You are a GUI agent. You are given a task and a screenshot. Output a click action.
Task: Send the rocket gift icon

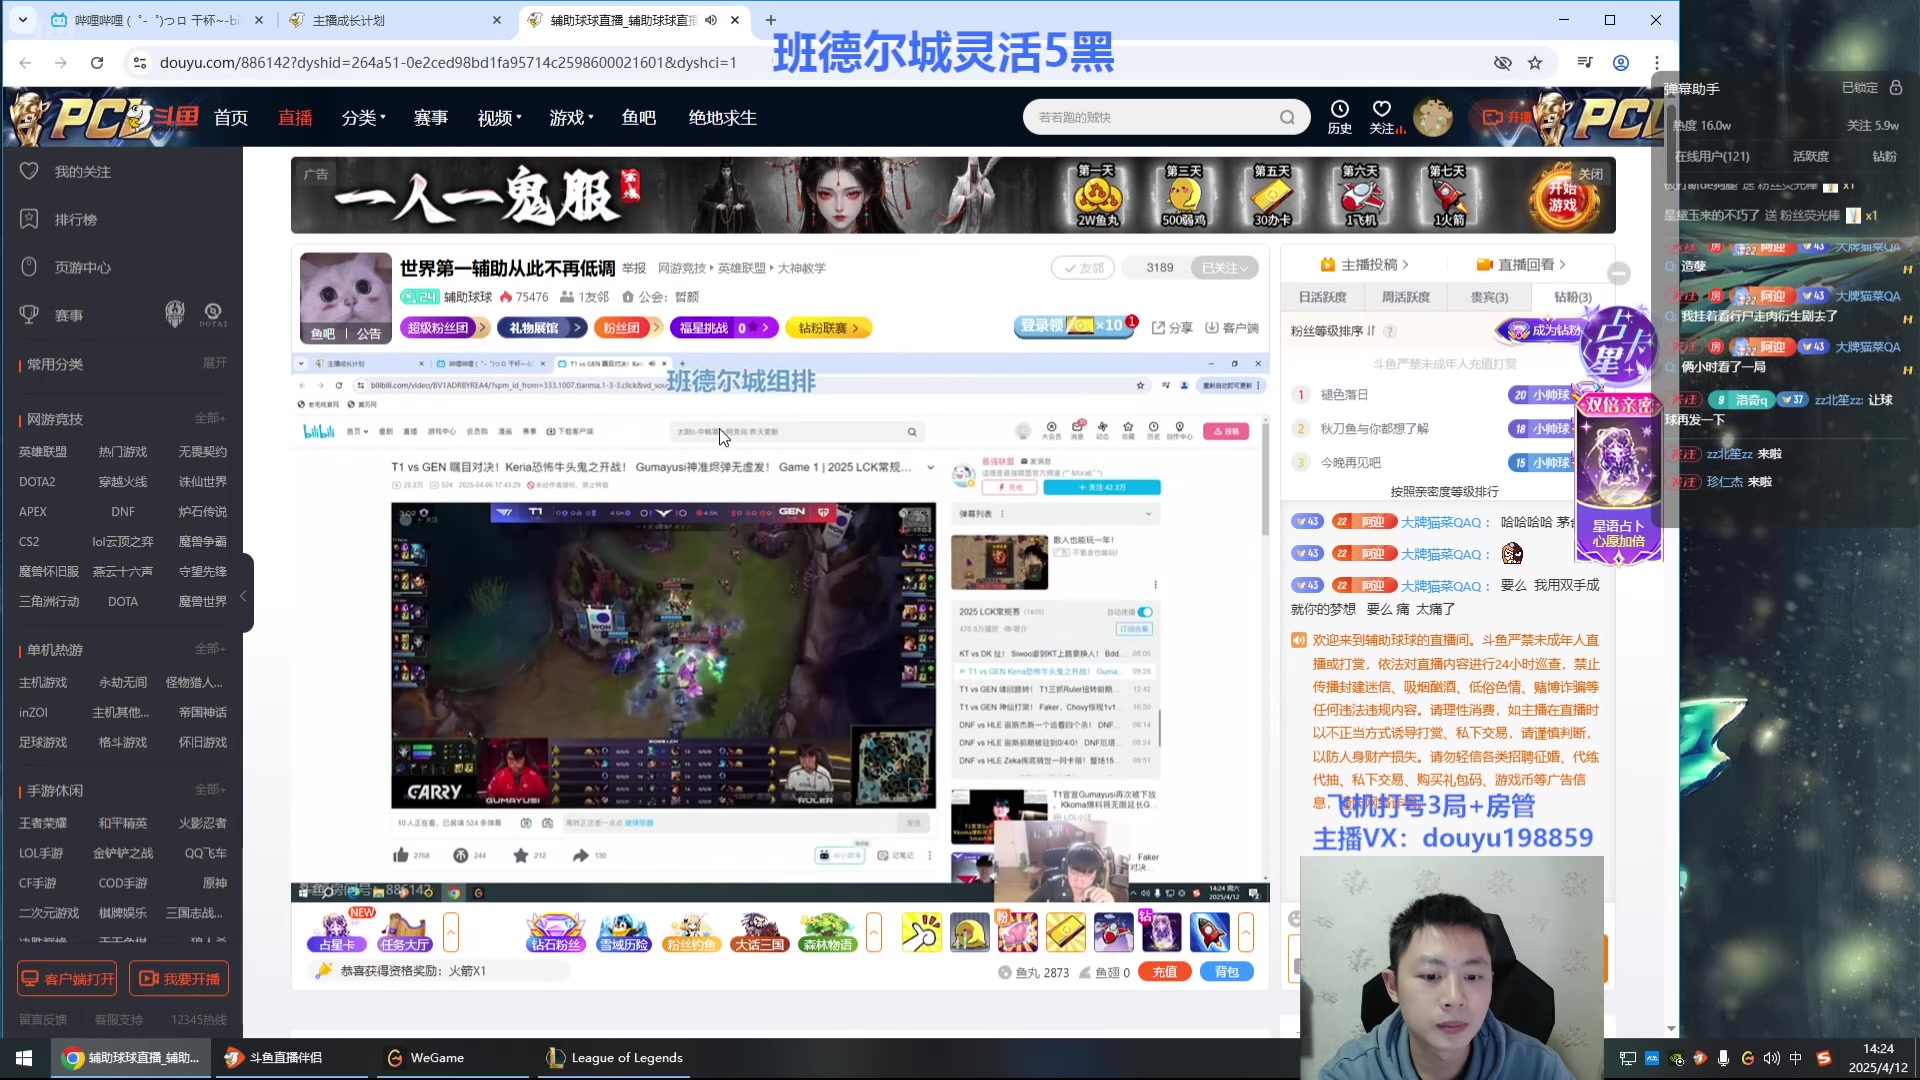[1209, 932]
